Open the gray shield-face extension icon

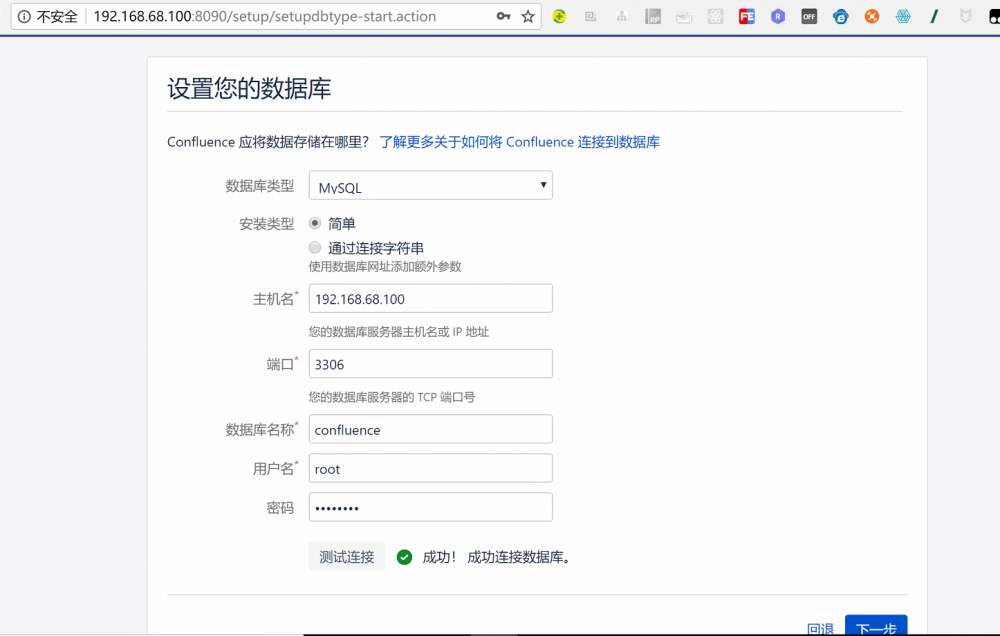pos(966,17)
